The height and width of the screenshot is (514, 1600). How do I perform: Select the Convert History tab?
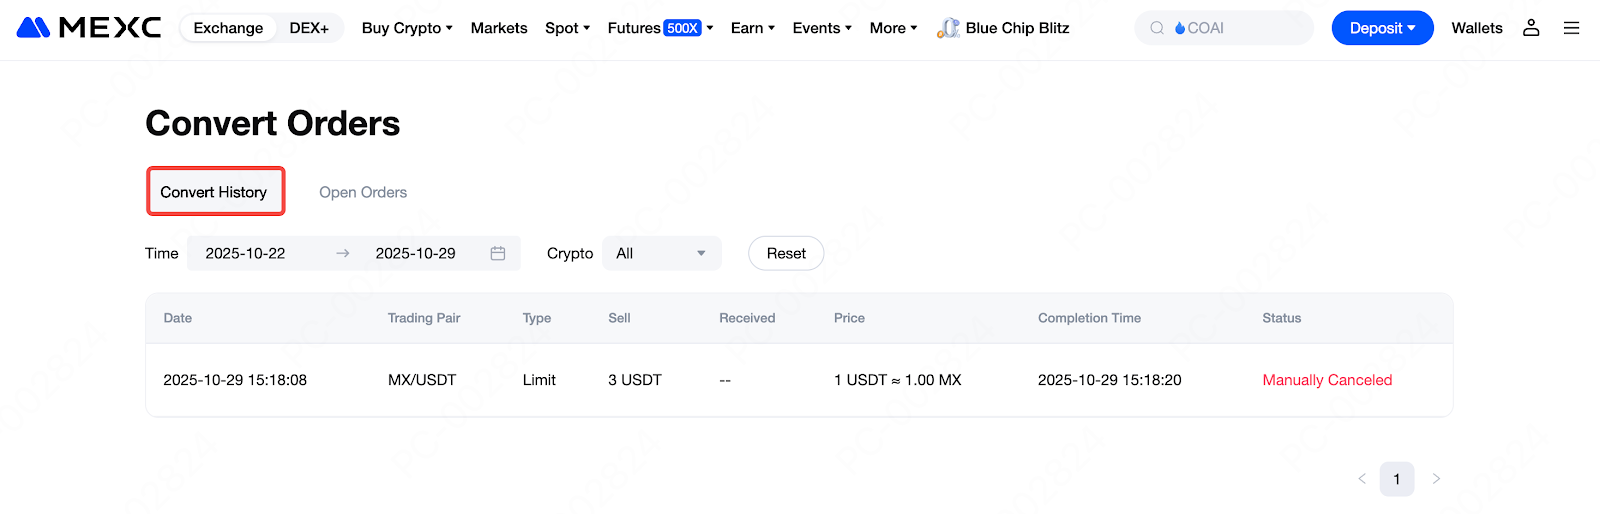(214, 192)
